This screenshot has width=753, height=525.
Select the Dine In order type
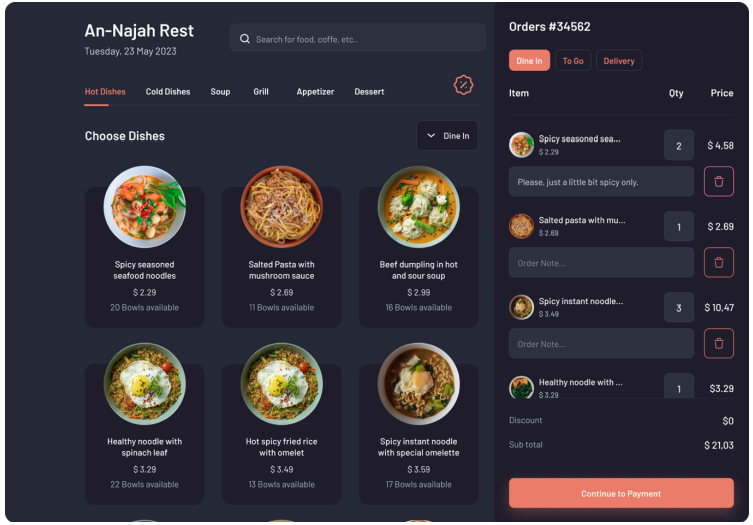[529, 61]
